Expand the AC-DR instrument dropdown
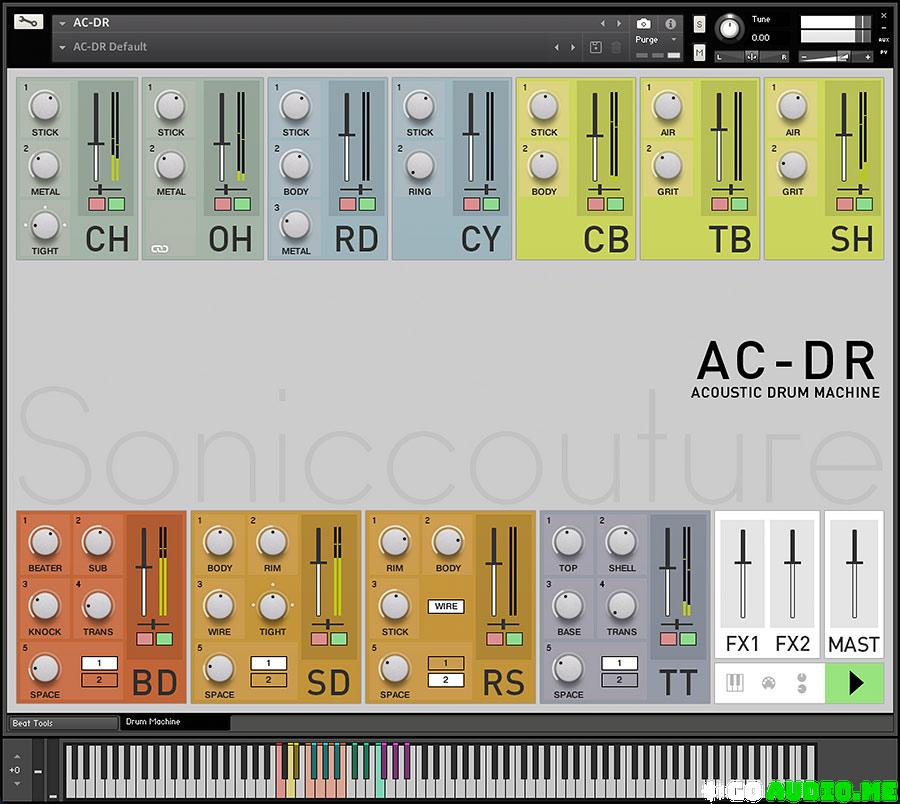Image resolution: width=900 pixels, height=804 pixels. [63, 23]
